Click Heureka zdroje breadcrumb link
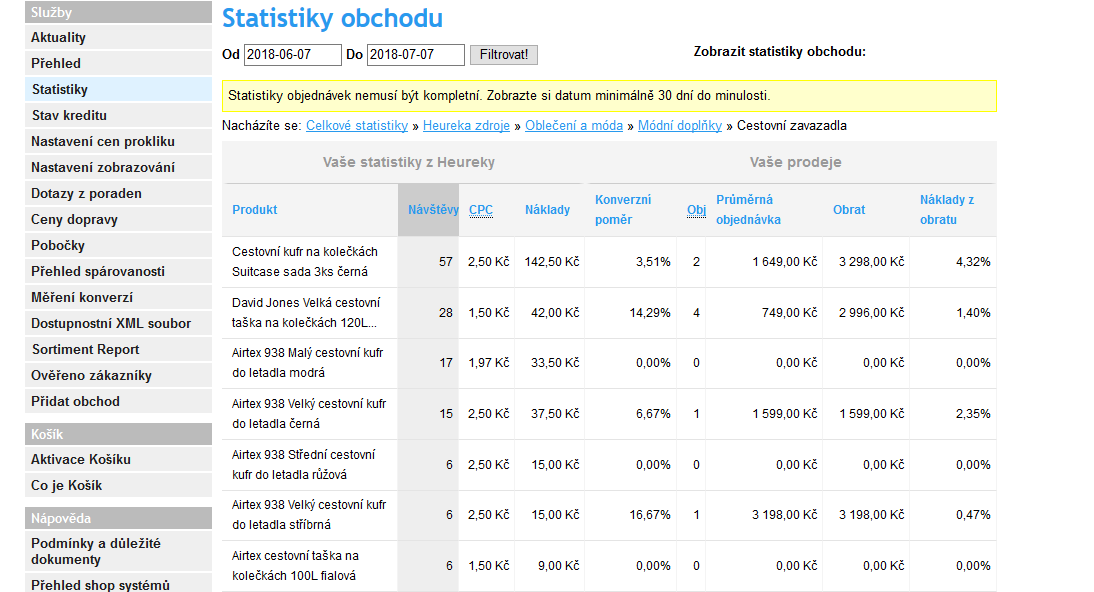Viewport: 1094px width, 592px height. click(x=467, y=126)
